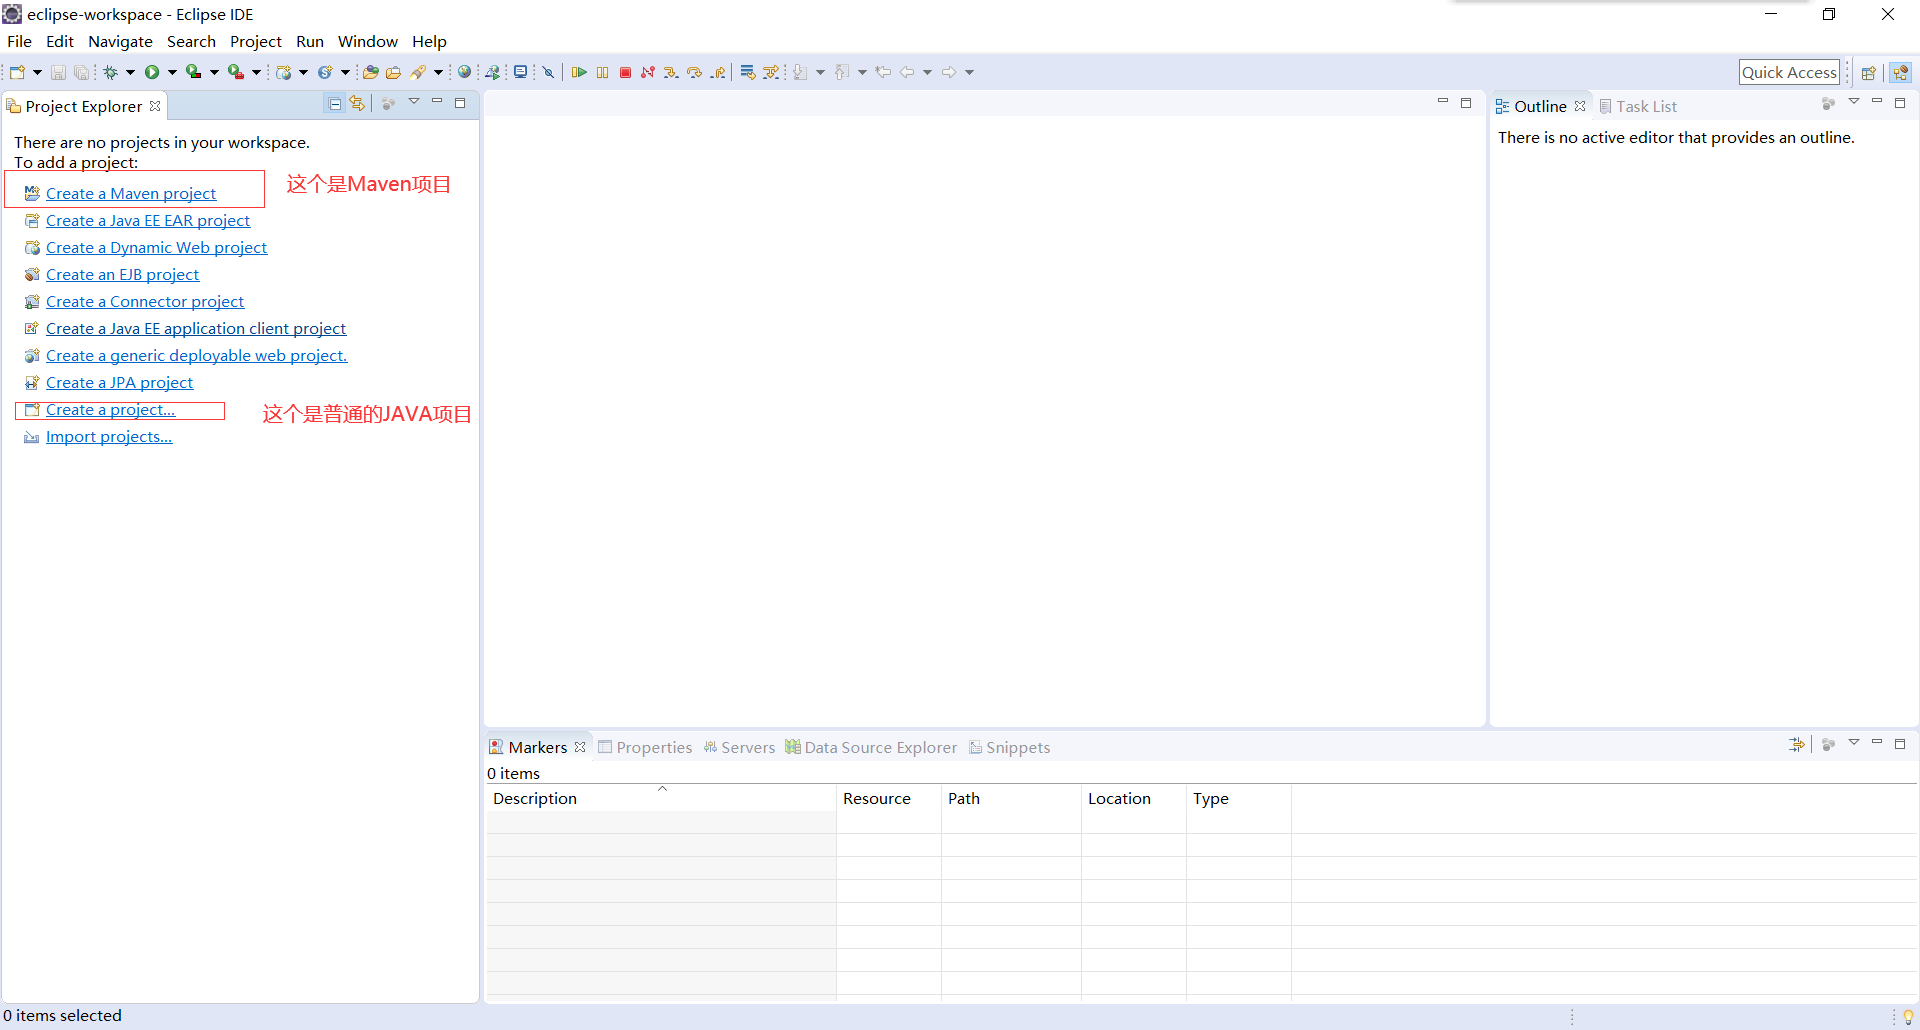
Task: Click the New wizard toolbar icon
Action: [17, 72]
